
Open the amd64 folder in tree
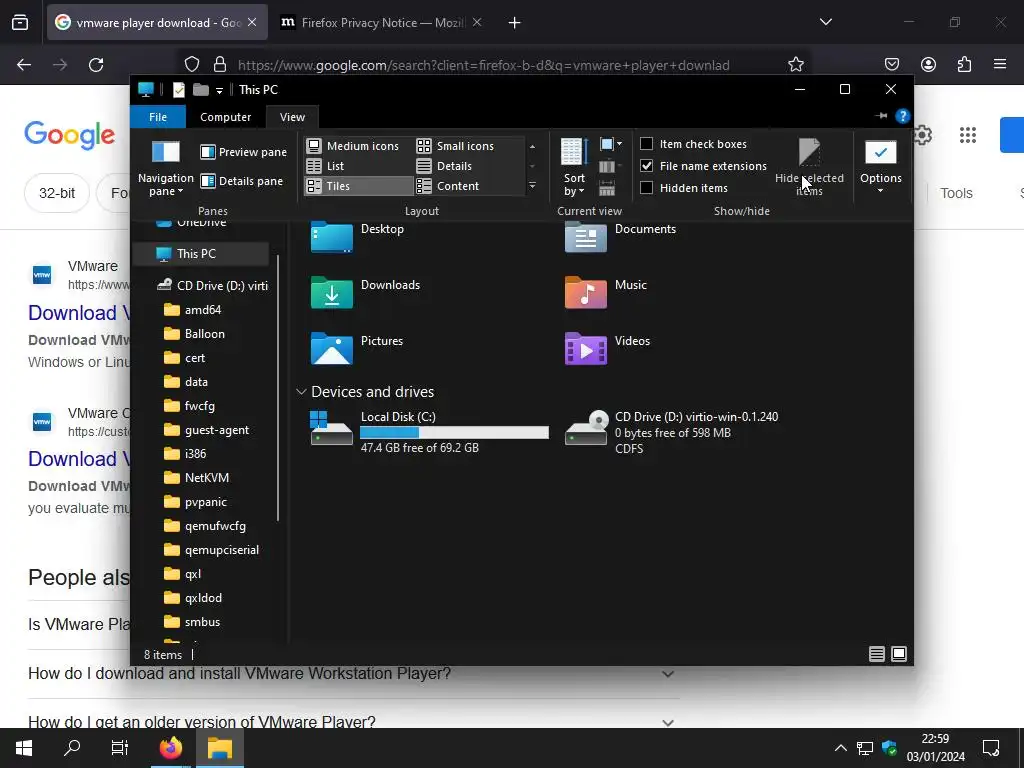point(193,310)
